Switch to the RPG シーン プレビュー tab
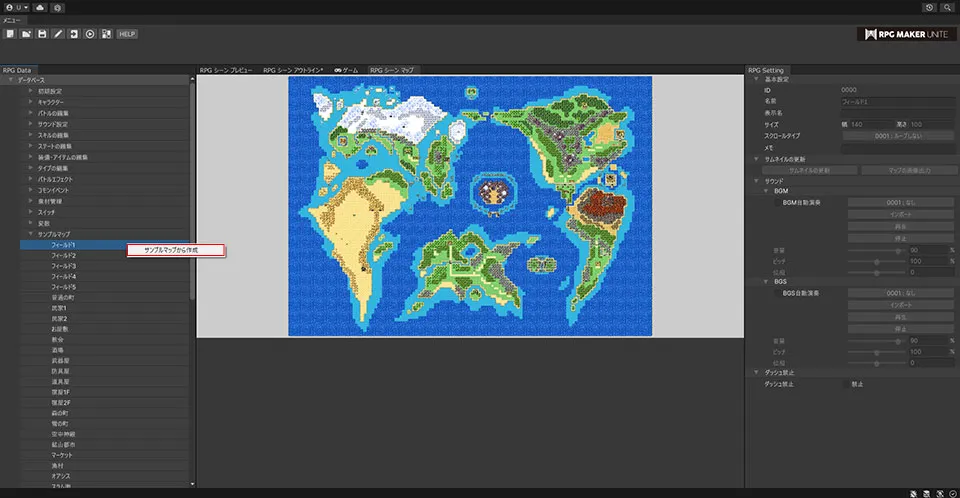This screenshot has height=498, width=960. tap(226, 71)
